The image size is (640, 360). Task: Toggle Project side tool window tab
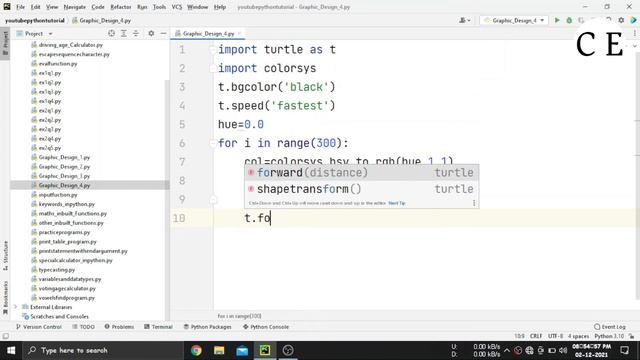click(5, 42)
